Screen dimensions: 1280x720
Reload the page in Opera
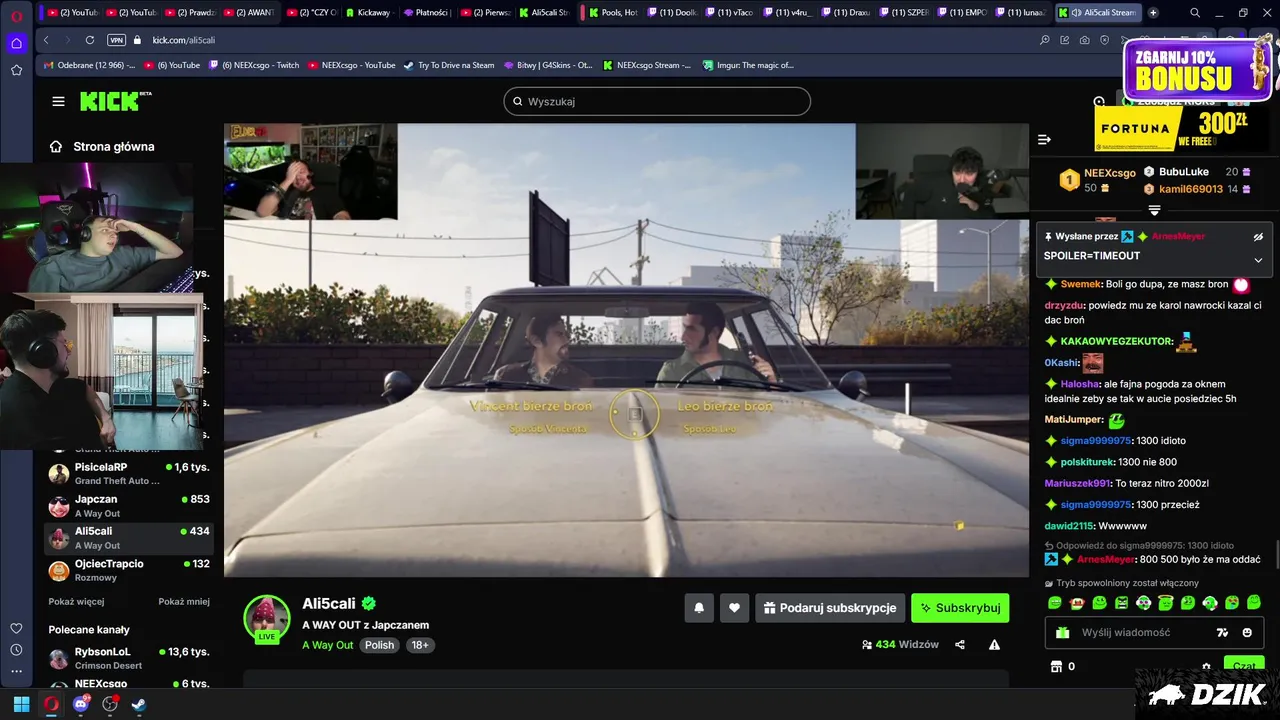point(90,40)
